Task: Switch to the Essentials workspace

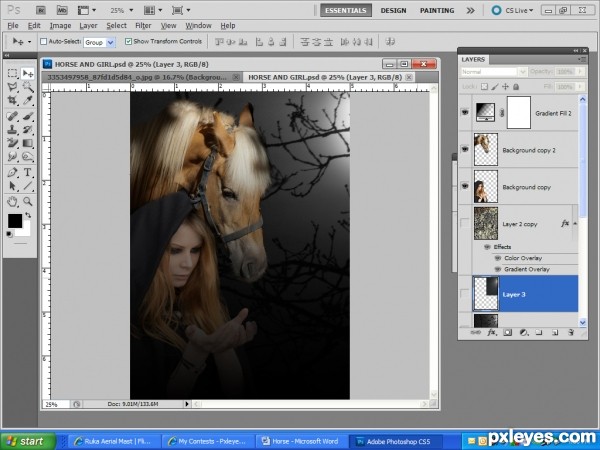Action: click(346, 10)
